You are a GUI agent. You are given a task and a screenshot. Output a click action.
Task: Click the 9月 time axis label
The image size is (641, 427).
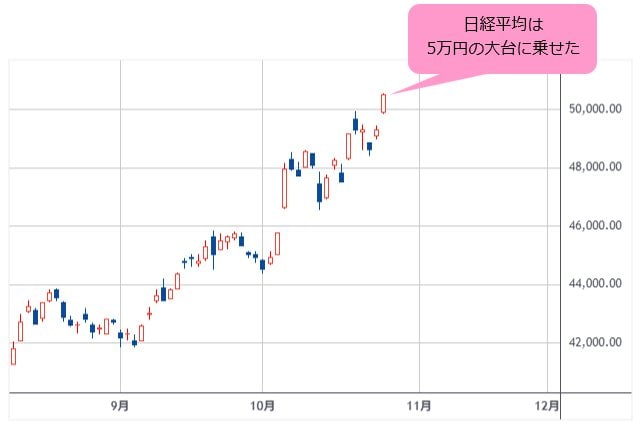click(120, 406)
